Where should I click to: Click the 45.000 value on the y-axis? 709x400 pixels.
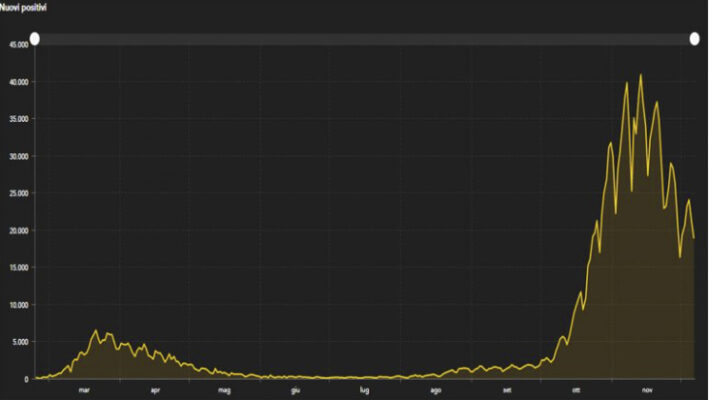[18, 45]
